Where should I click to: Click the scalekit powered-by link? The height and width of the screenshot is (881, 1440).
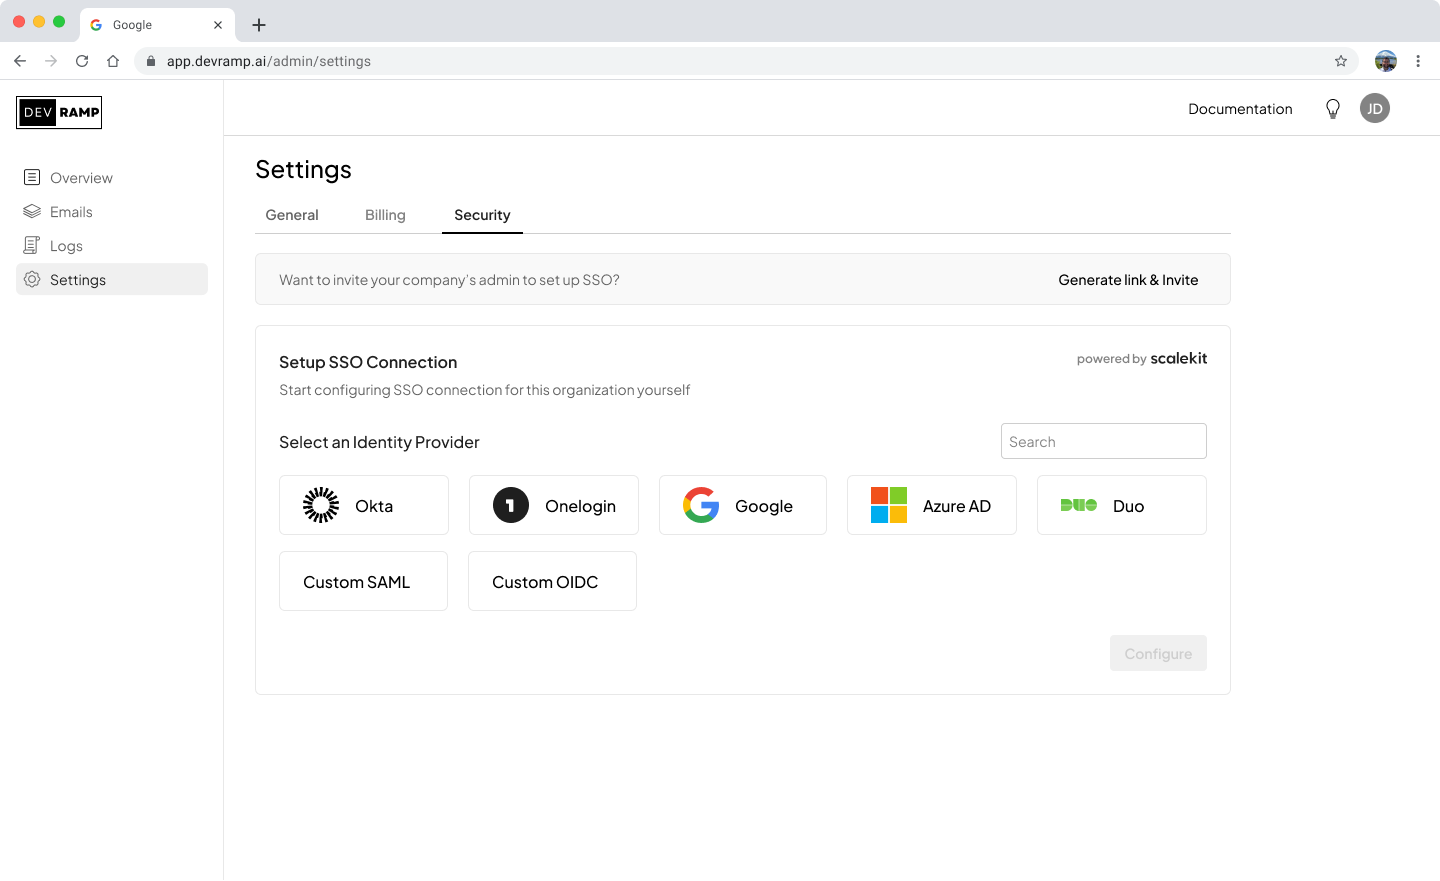[x=1142, y=358]
